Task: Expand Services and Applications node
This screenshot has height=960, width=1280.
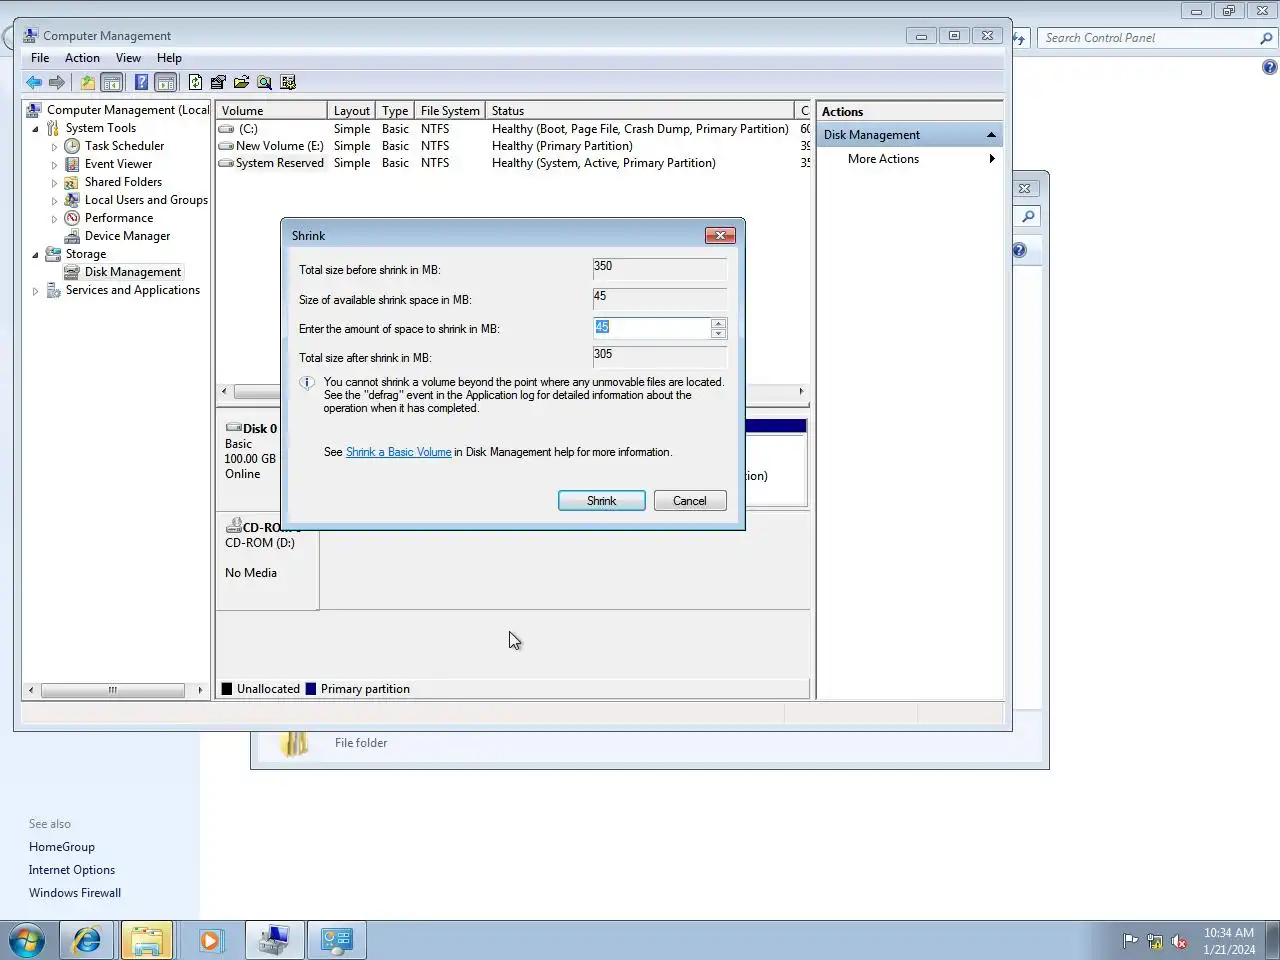Action: pyautogui.click(x=35, y=291)
